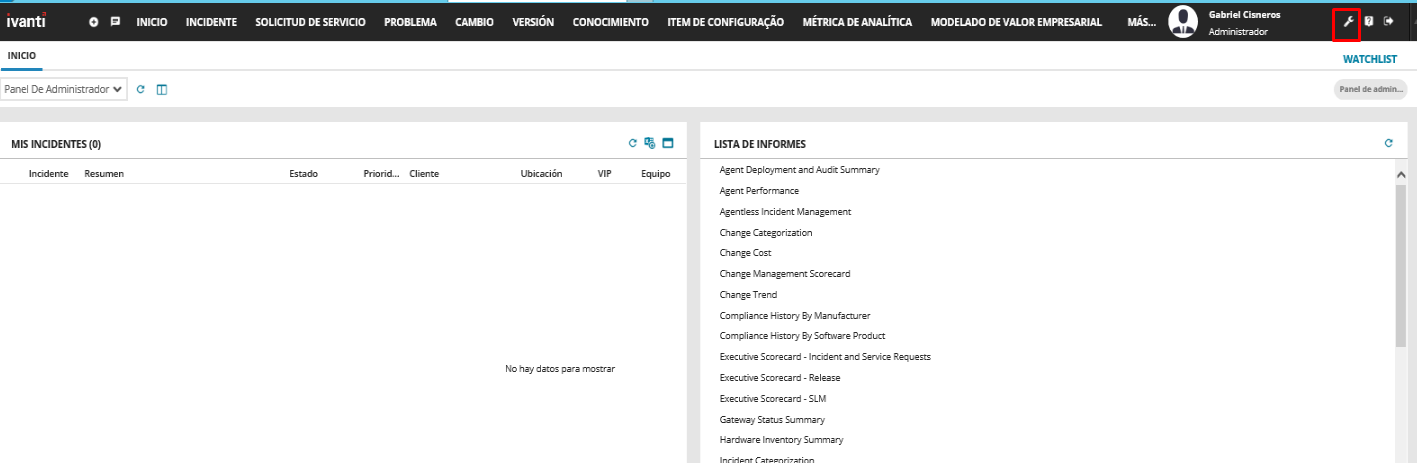Image resolution: width=1417 pixels, height=463 pixels.
Task: Open the chat bubble icon in top bar
Action: tap(116, 22)
